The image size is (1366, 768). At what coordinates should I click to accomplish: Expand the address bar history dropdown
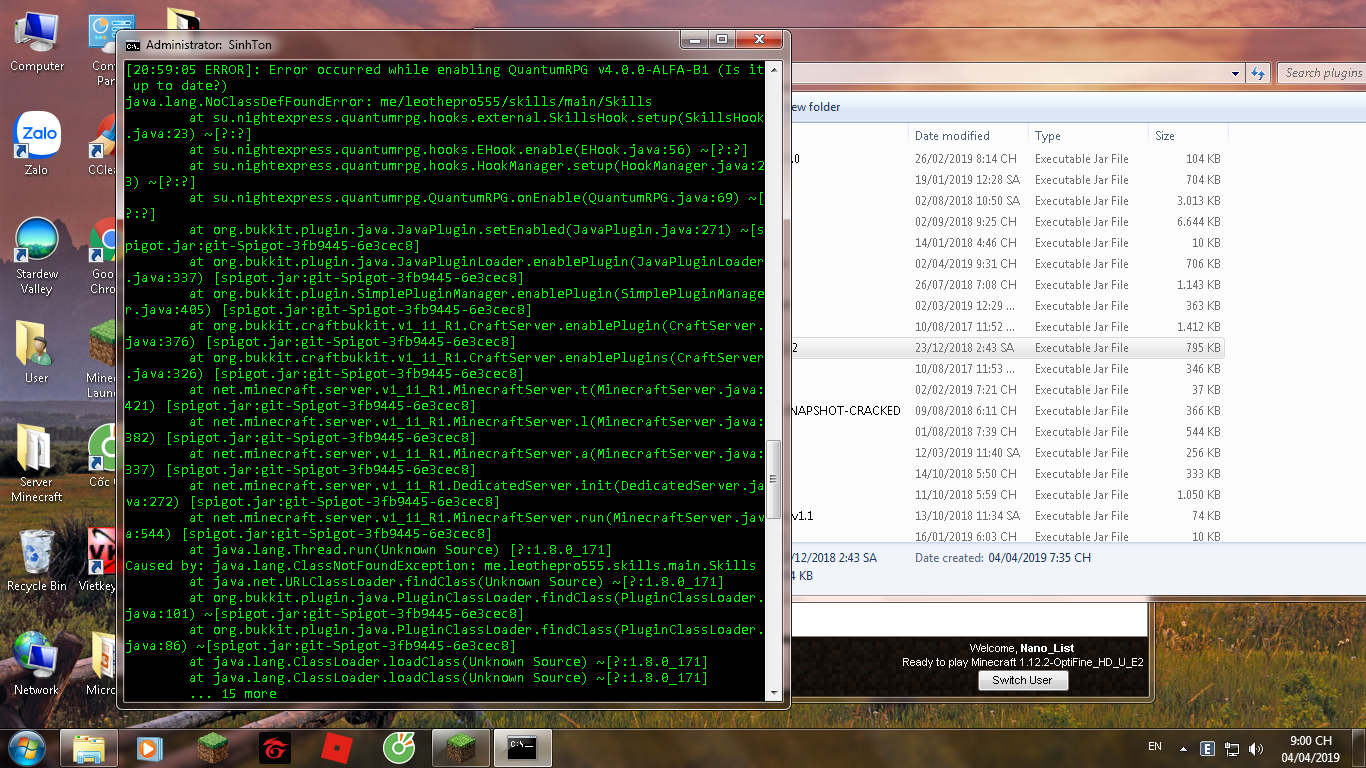(x=1237, y=73)
